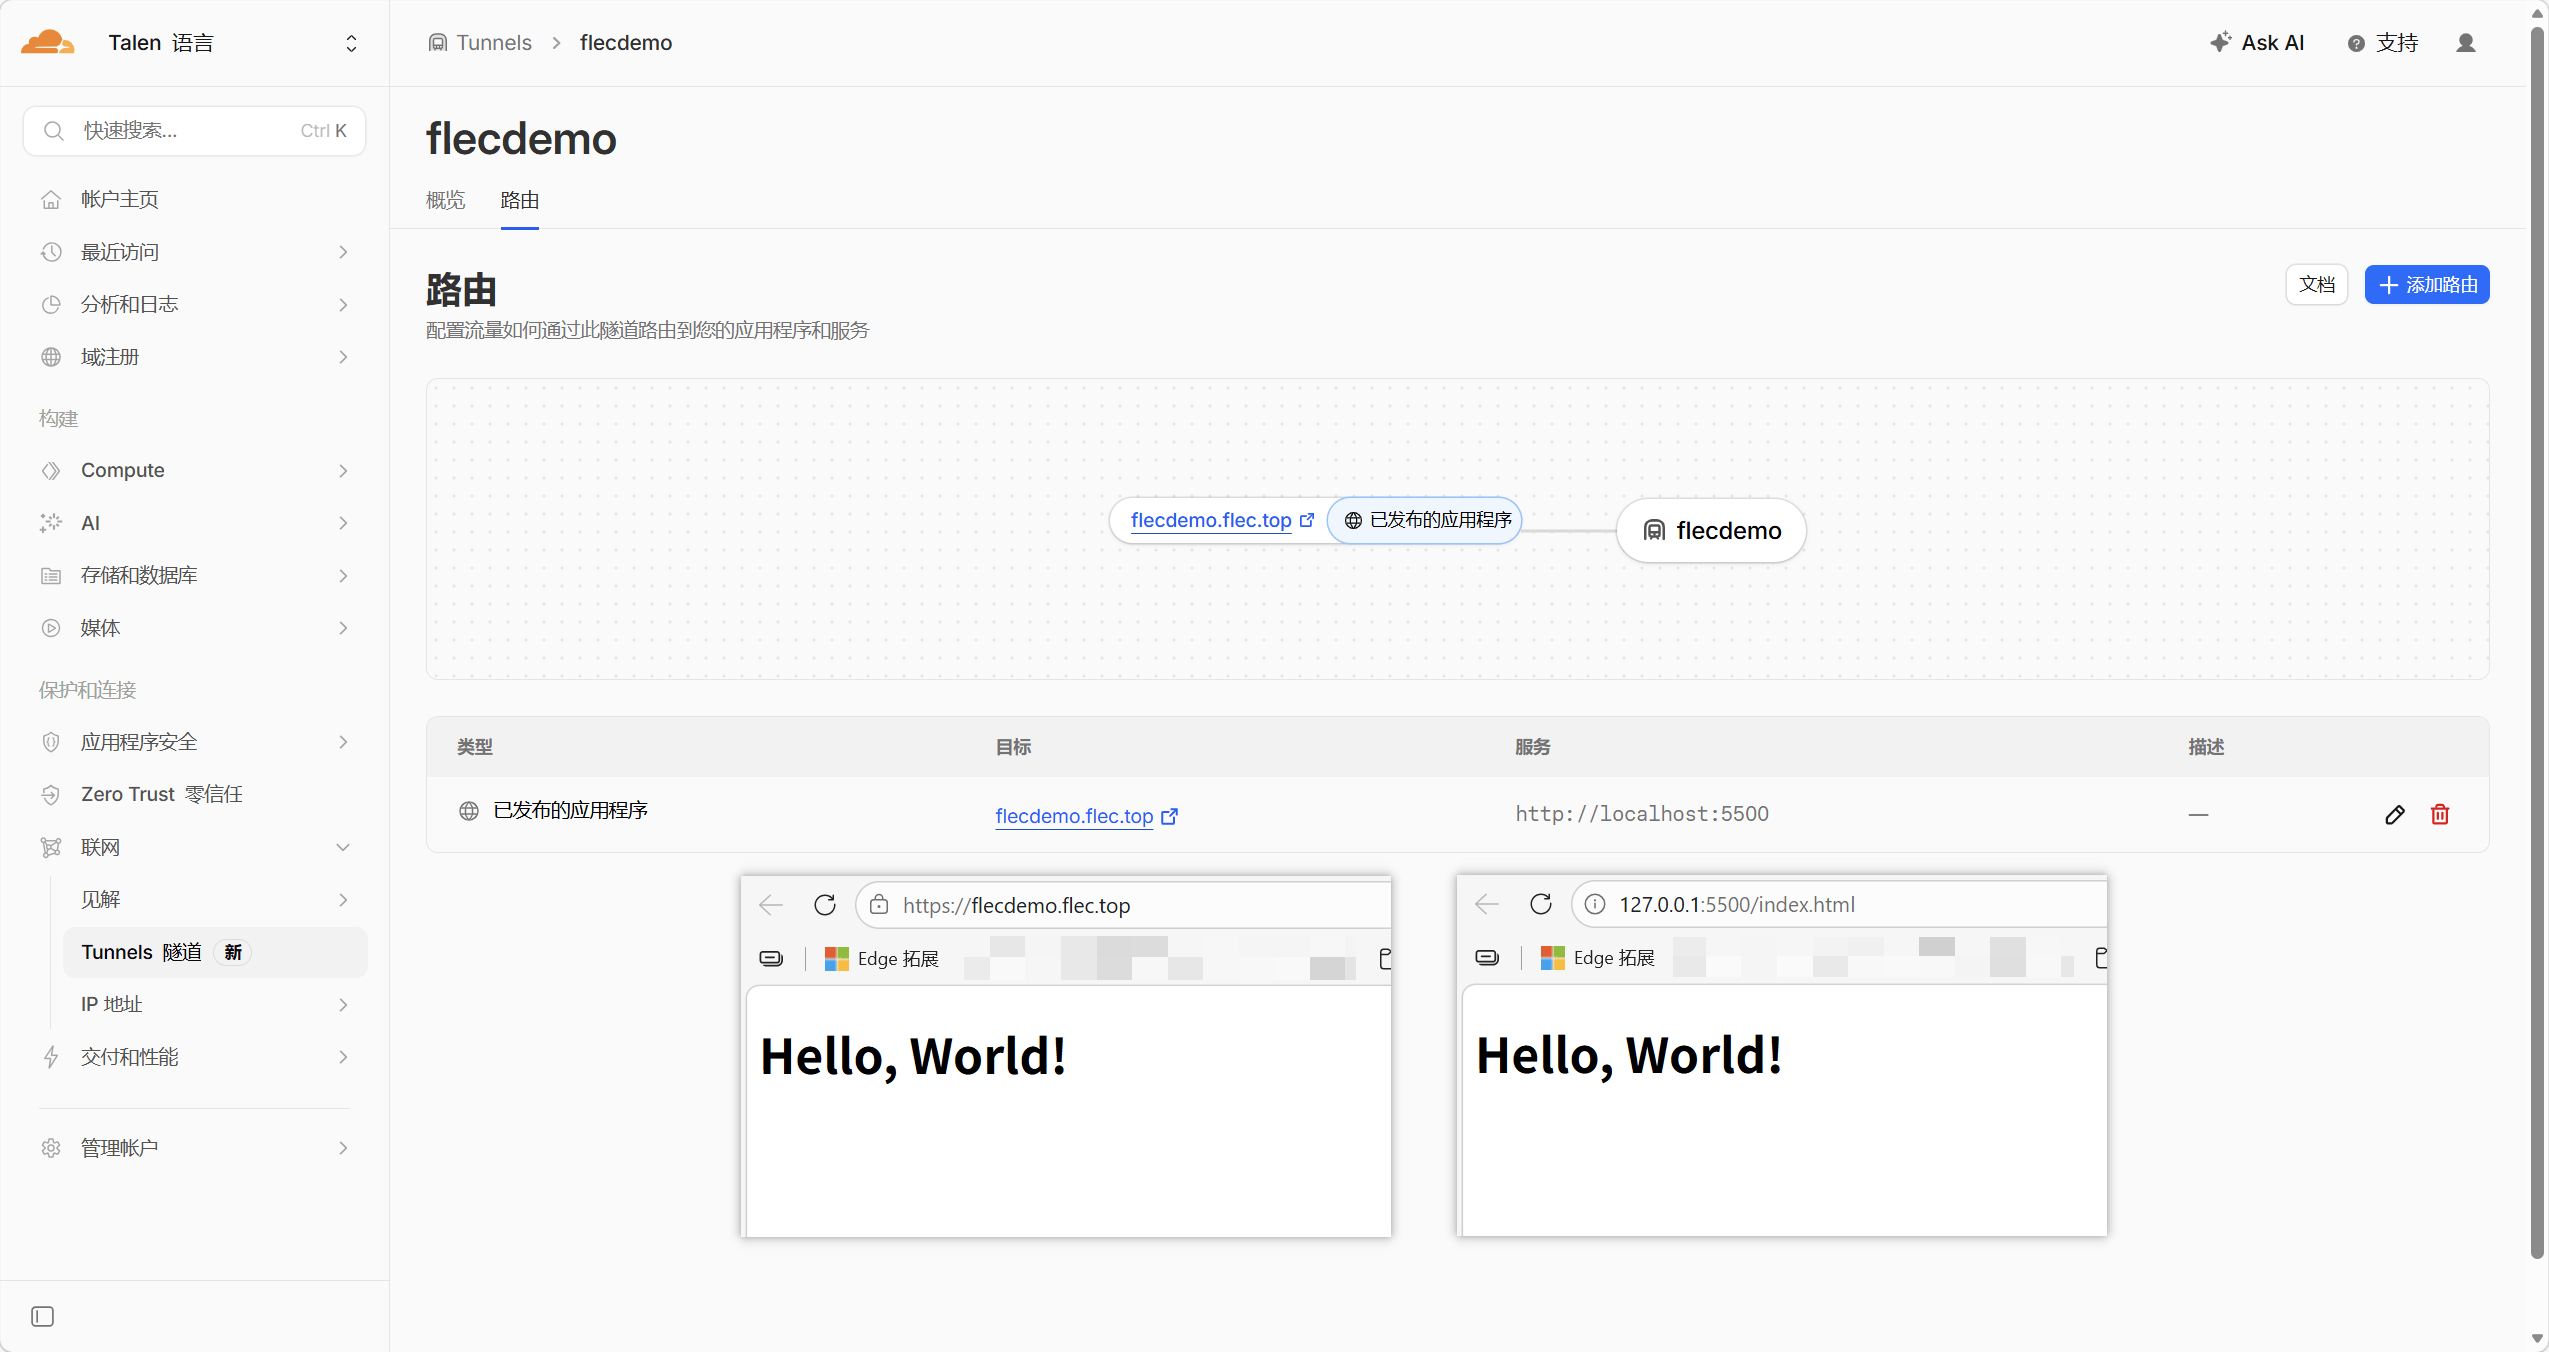Click the collapse sidebar icon at bottom-left
Screen dimensions: 2549x1352
42,1316
